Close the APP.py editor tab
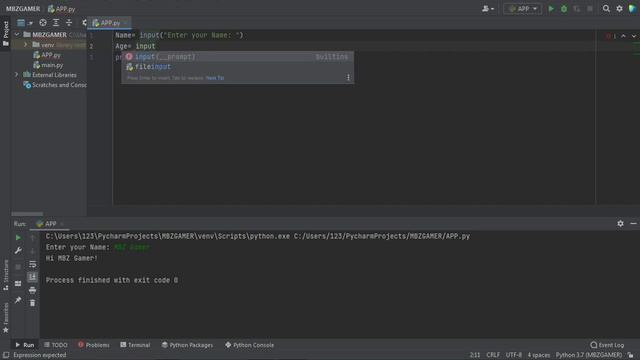 pyautogui.click(x=126, y=23)
